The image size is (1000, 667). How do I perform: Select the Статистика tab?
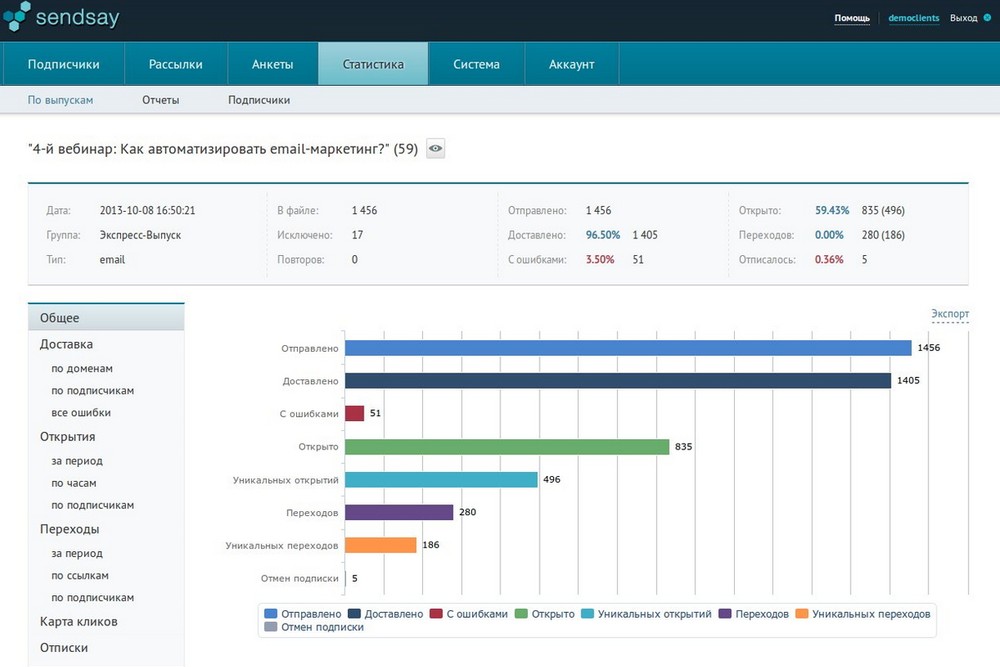coord(373,64)
